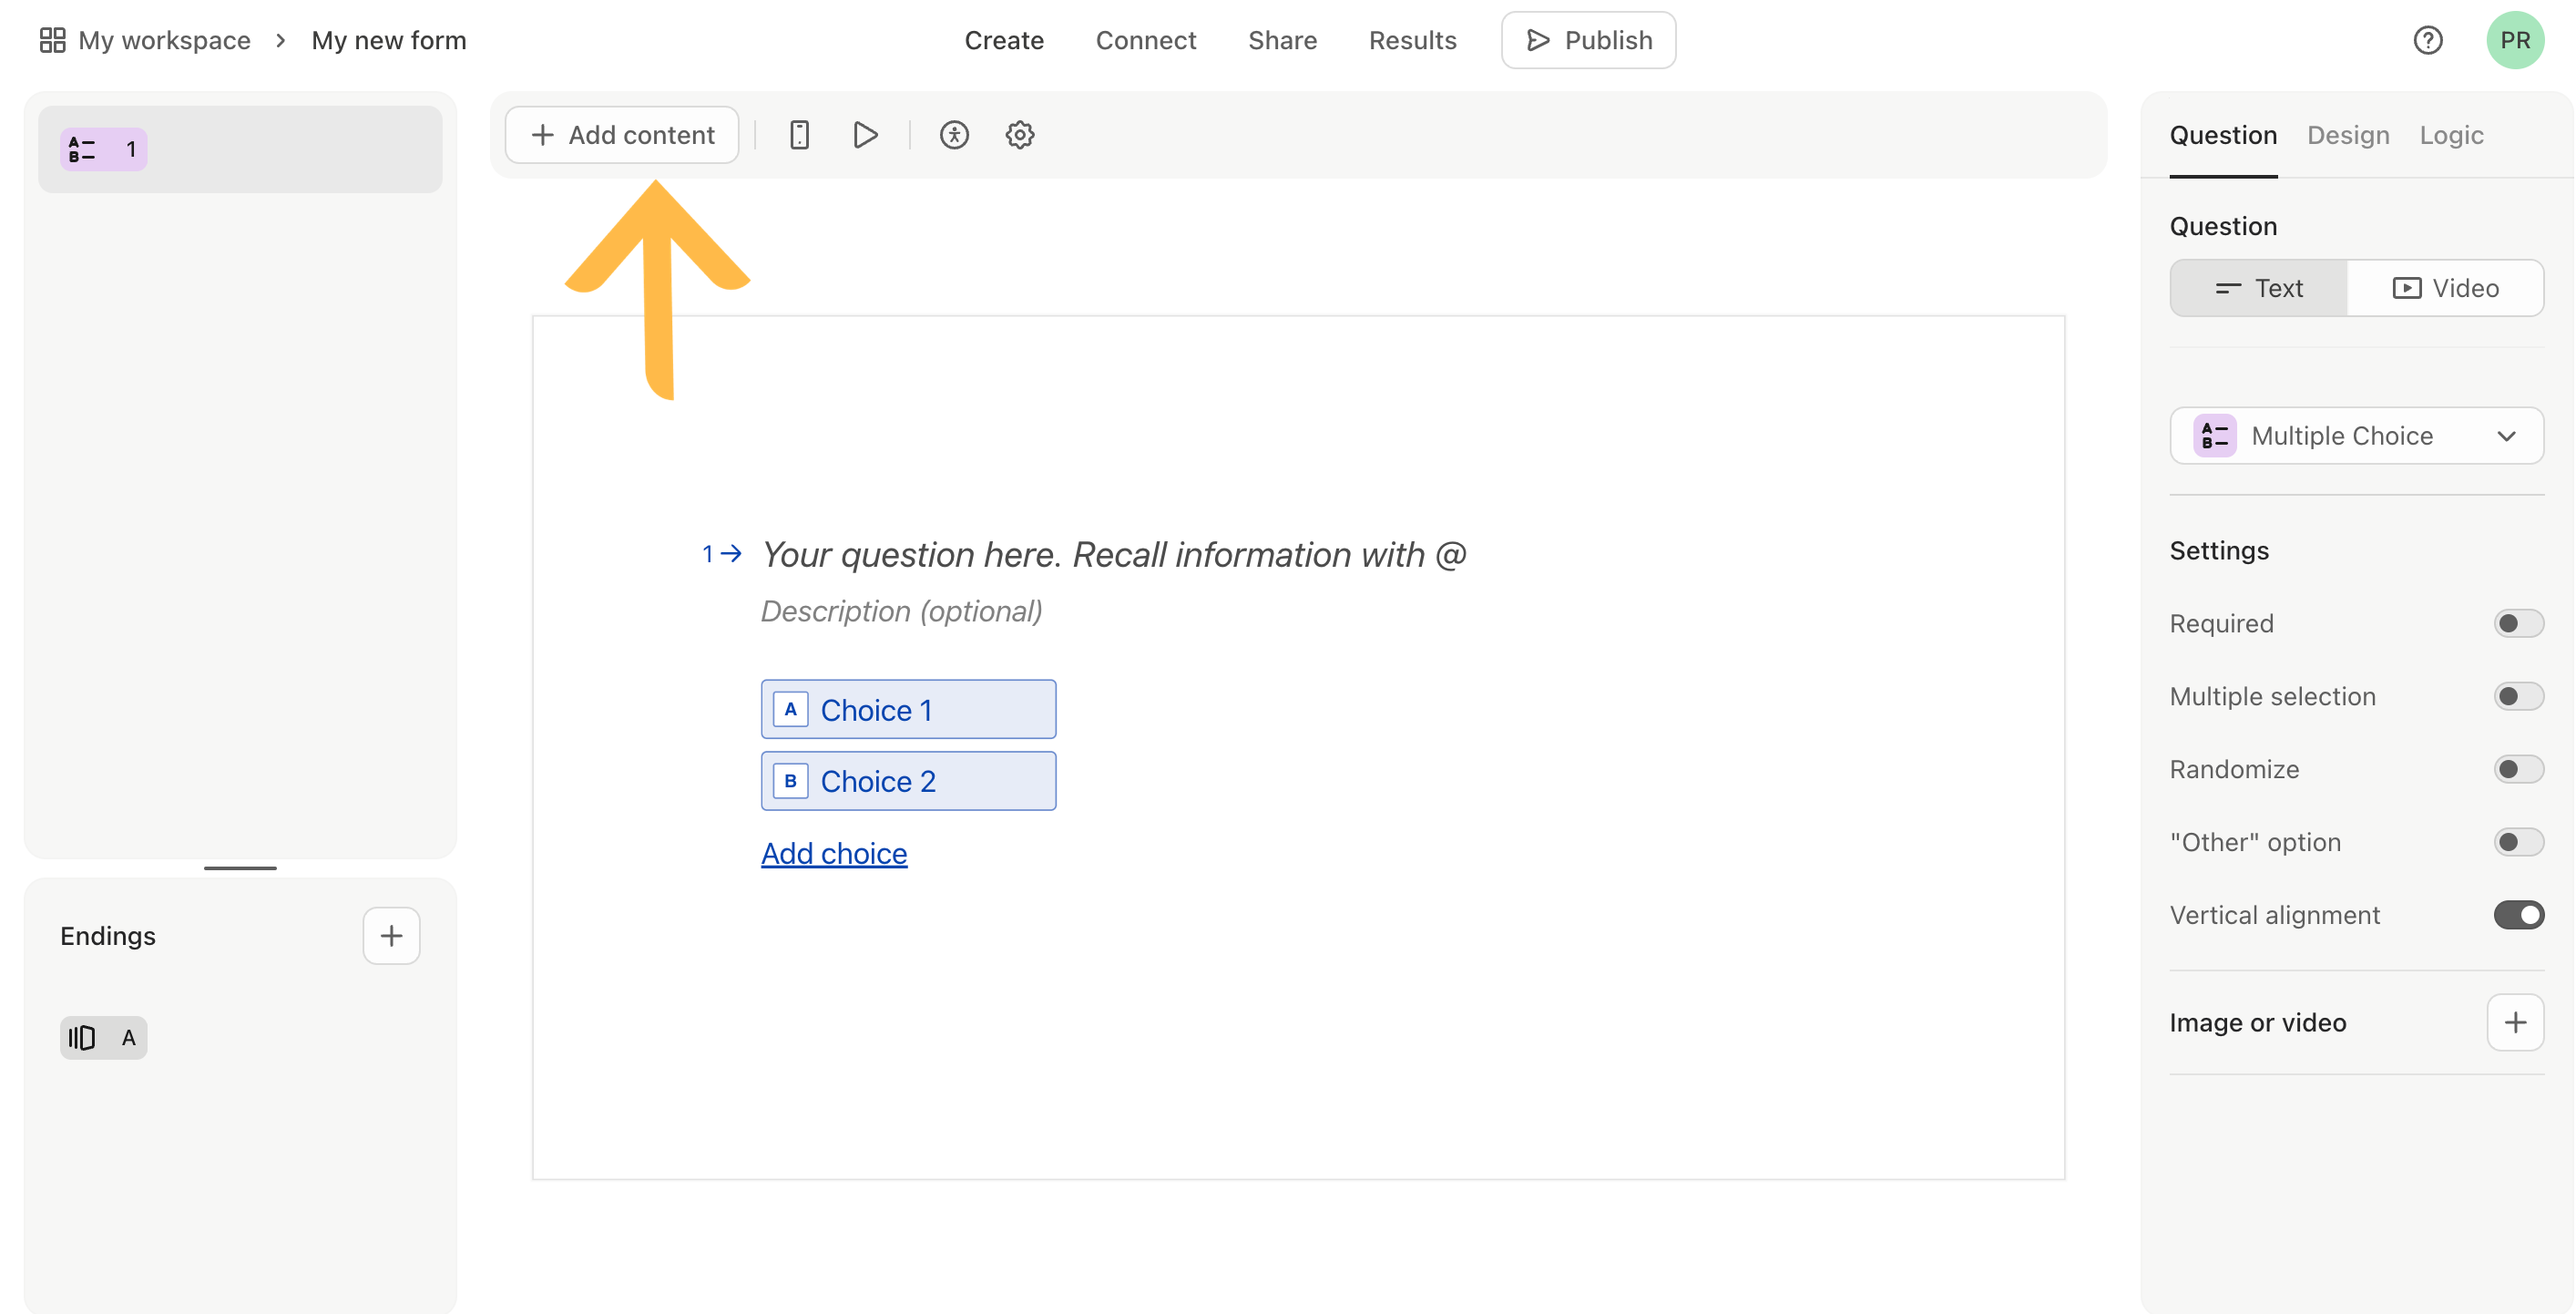Select ending A in Endings list
Image resolution: width=2576 pixels, height=1314 pixels.
coord(104,1037)
